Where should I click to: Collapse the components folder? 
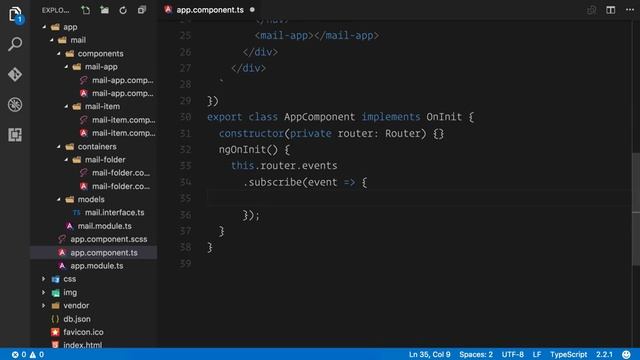59,53
